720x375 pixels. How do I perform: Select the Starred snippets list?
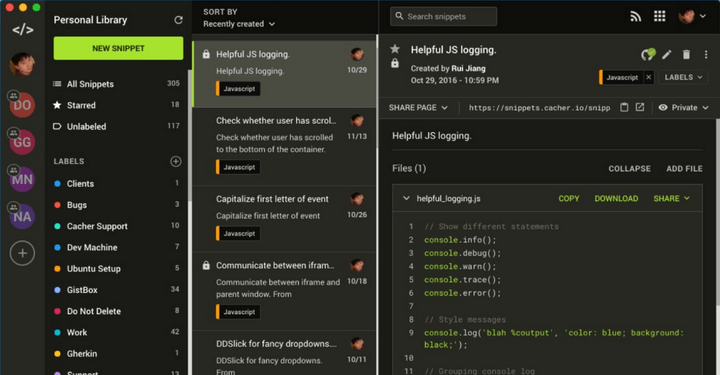pyautogui.click(x=117, y=105)
